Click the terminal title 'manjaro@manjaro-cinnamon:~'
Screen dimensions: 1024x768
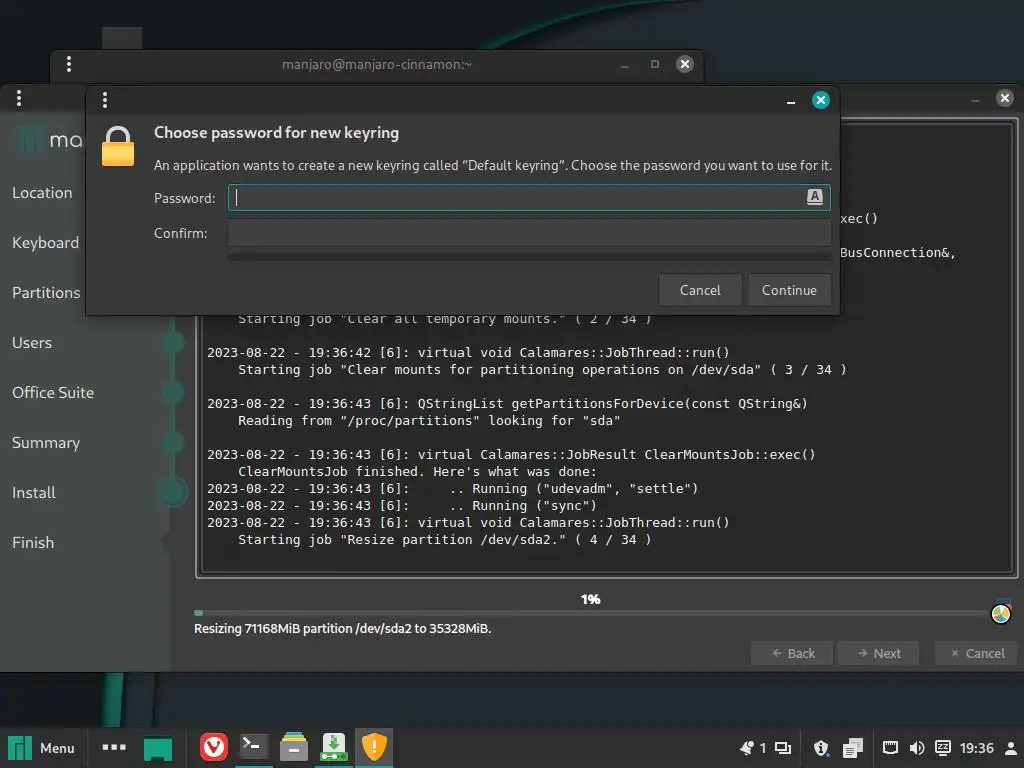click(x=377, y=64)
